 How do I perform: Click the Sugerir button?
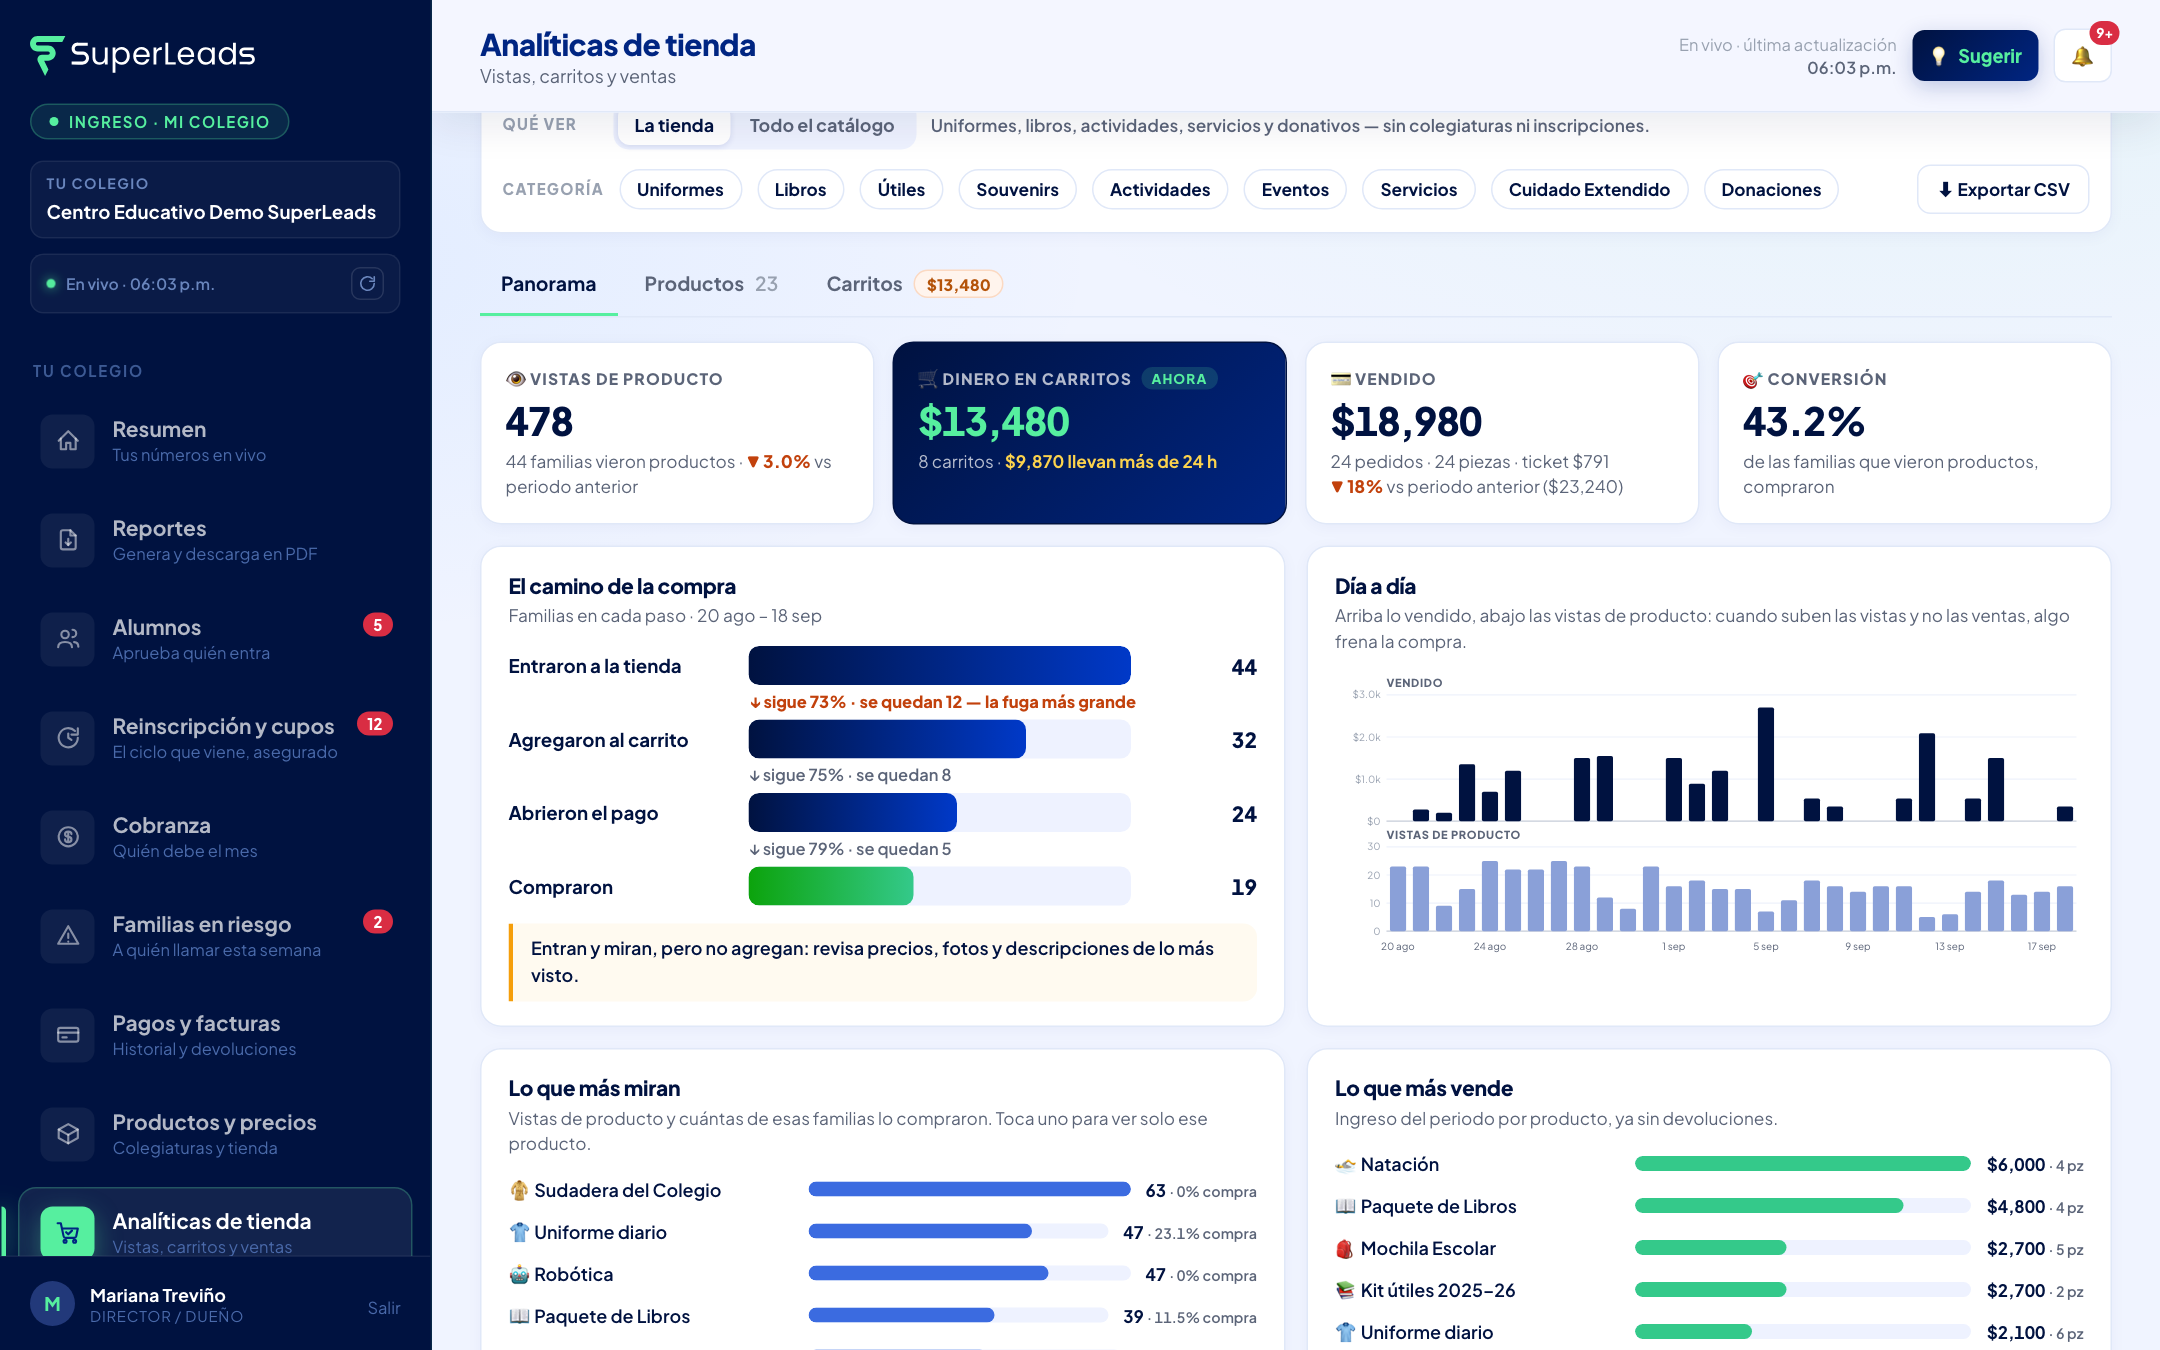[1975, 56]
